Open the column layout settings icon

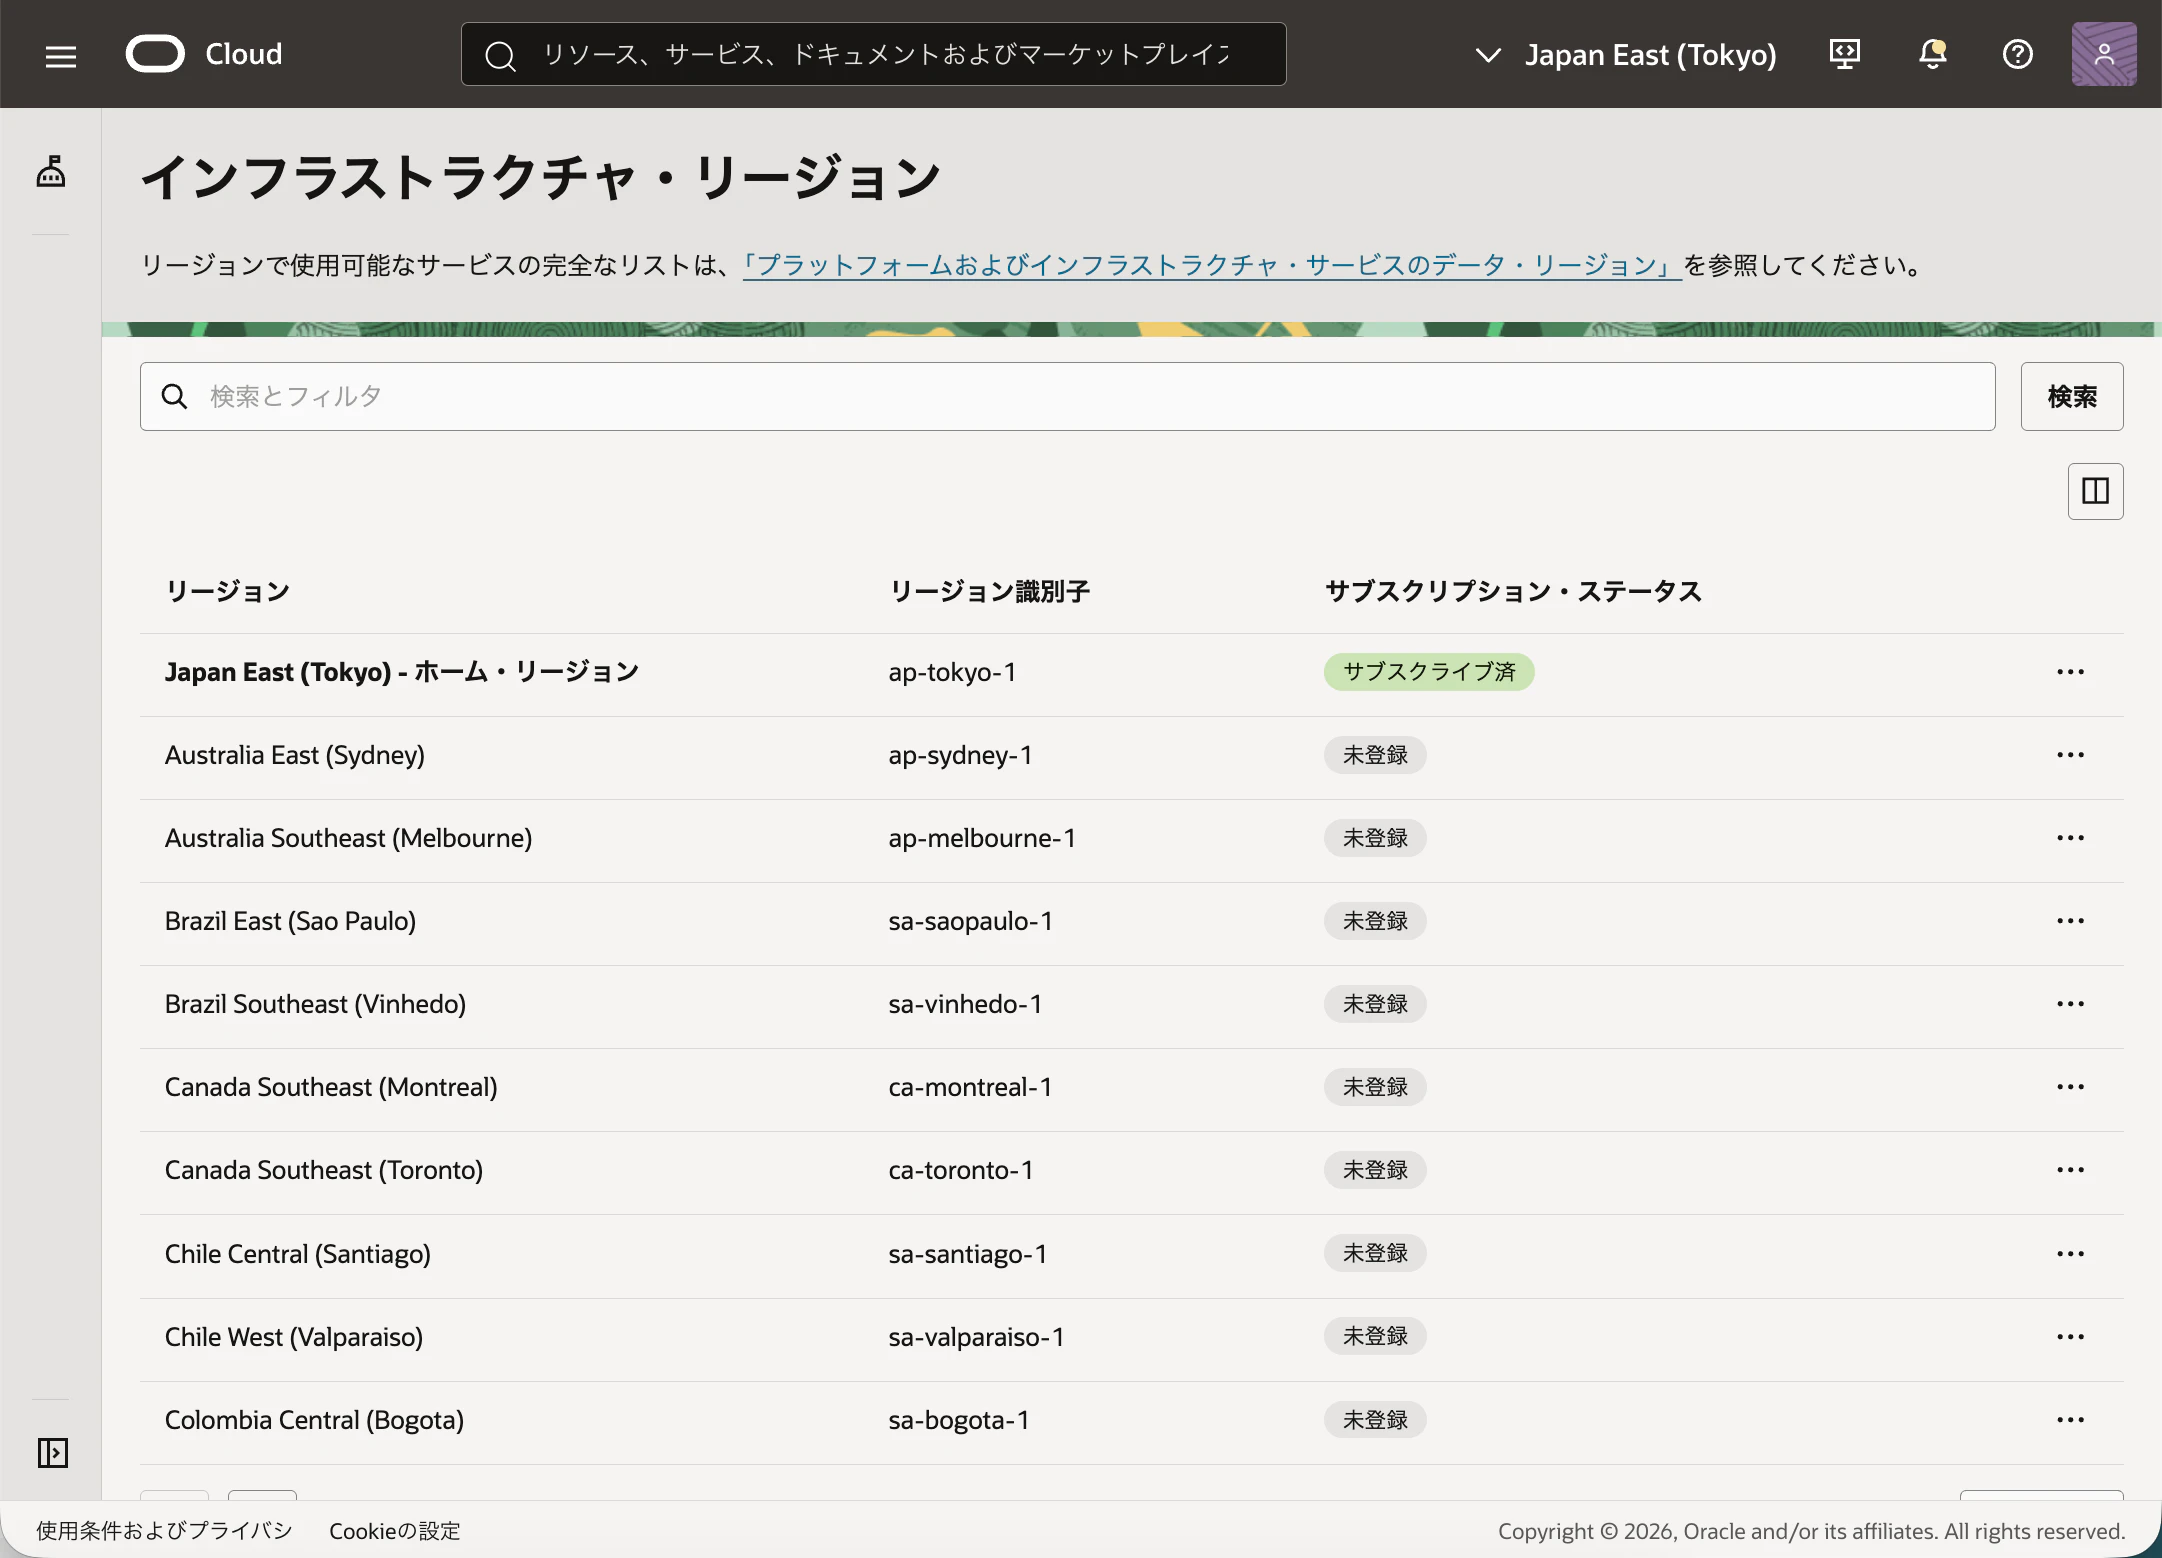(2096, 491)
